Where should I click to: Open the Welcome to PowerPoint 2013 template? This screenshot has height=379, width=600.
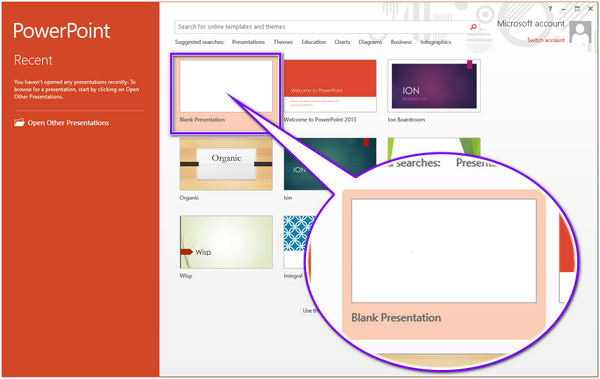330,86
